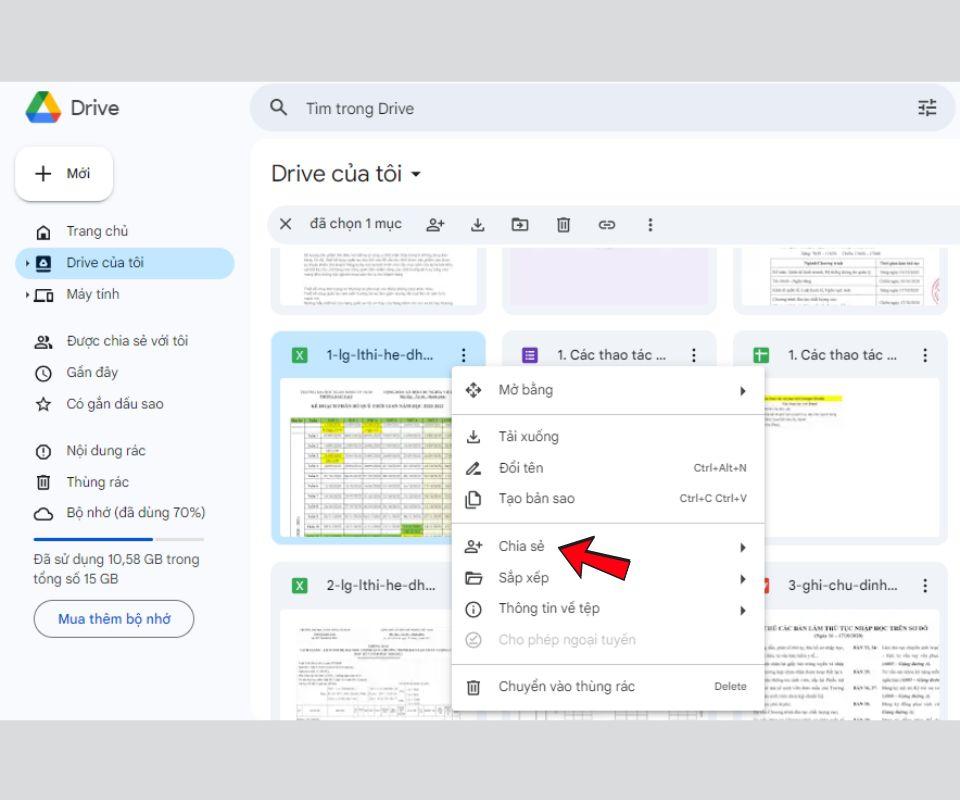Select Chuyển vào thùng rác menu item
The height and width of the screenshot is (800, 960).
click(566, 686)
